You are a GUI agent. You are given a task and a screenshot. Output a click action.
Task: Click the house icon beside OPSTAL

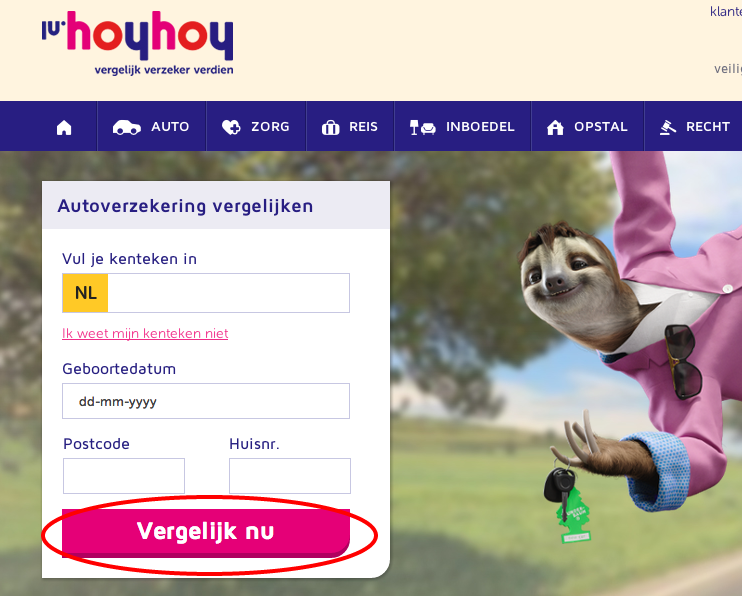[x=555, y=127]
